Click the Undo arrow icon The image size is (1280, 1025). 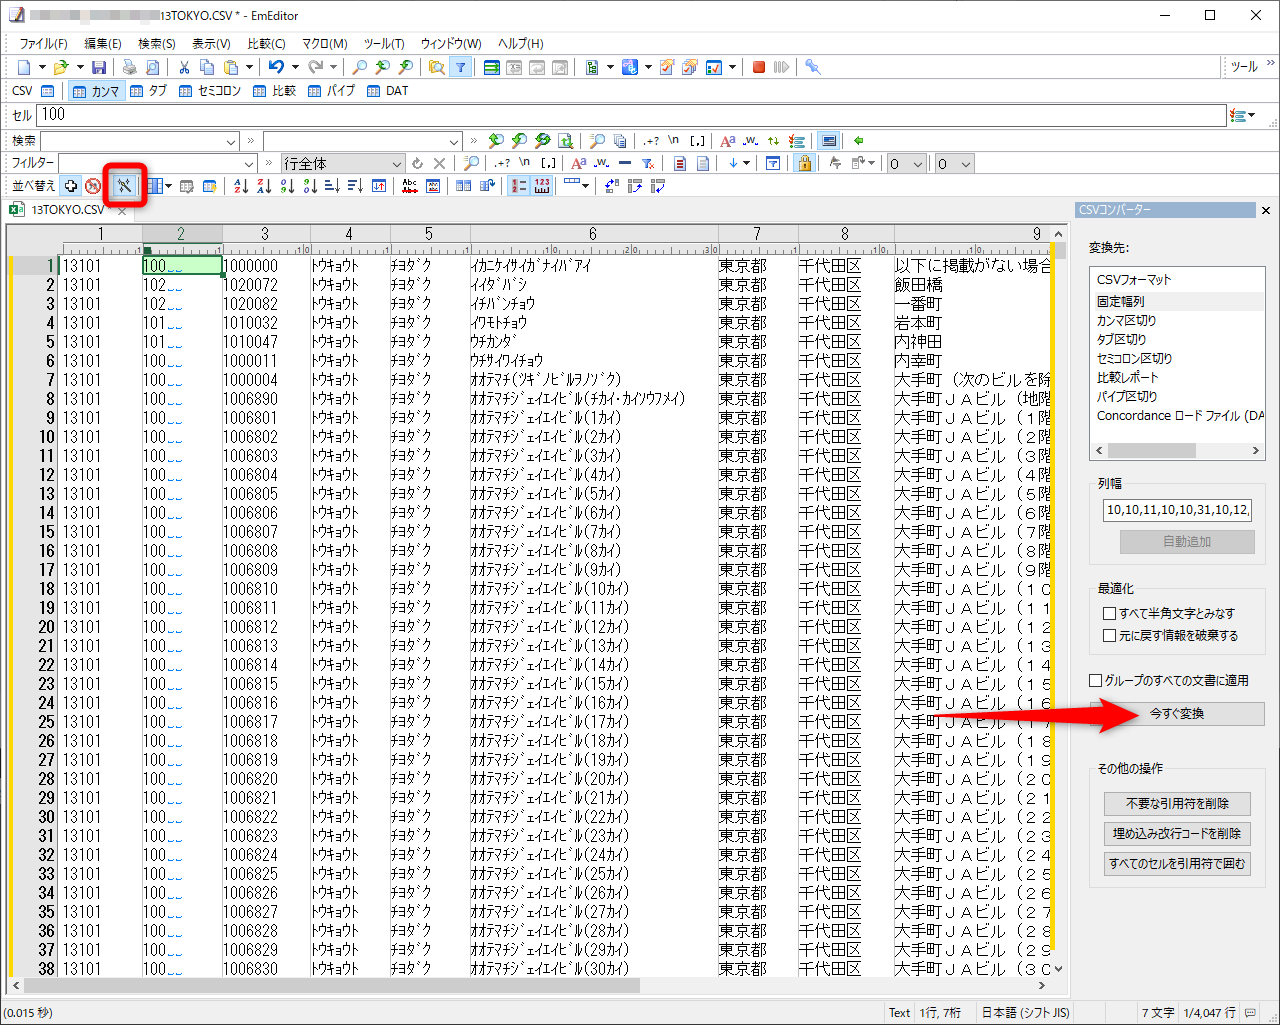276,67
